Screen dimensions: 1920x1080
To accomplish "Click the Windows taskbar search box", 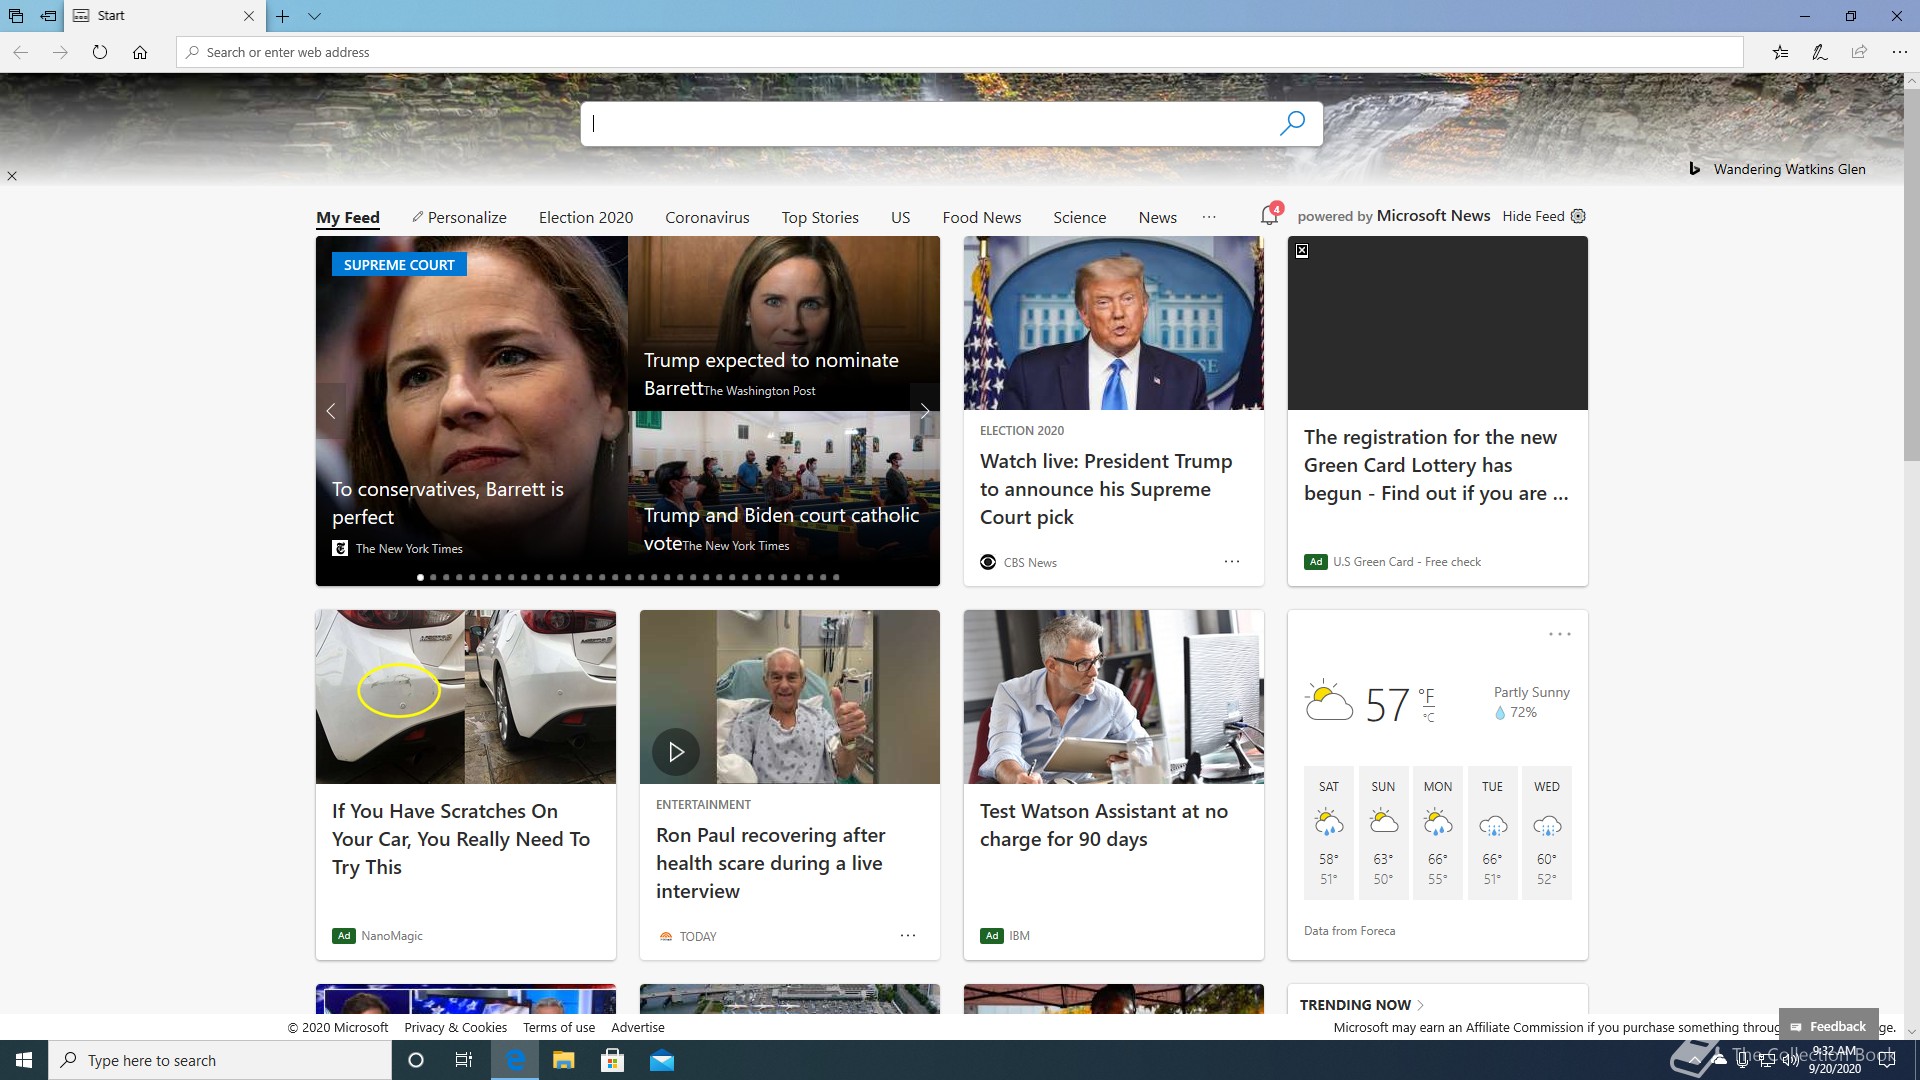I will [x=220, y=1060].
